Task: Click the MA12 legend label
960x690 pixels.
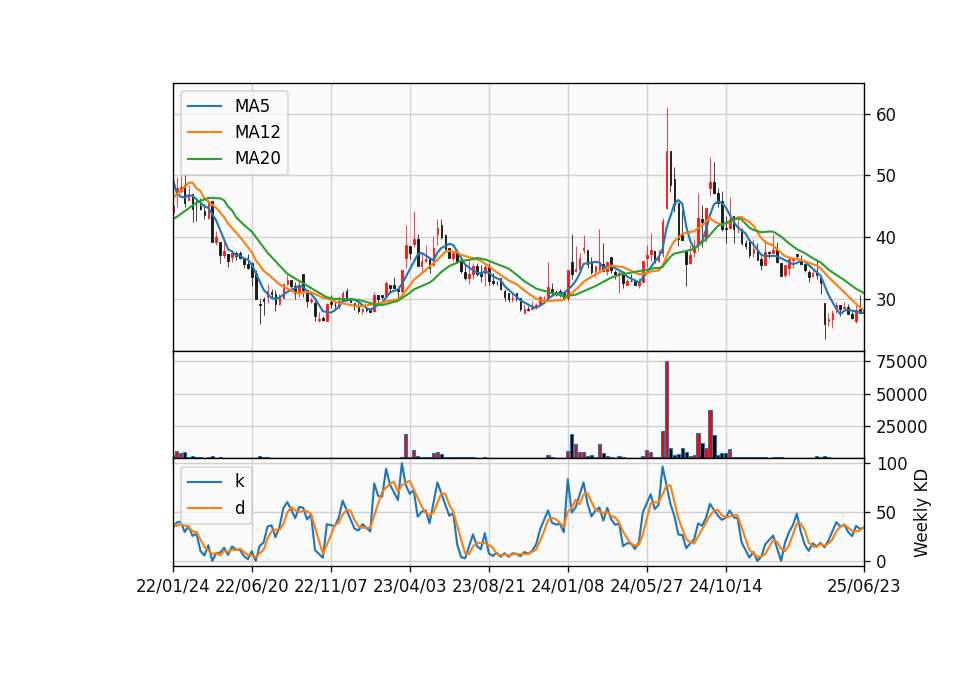Action: tap(257, 132)
